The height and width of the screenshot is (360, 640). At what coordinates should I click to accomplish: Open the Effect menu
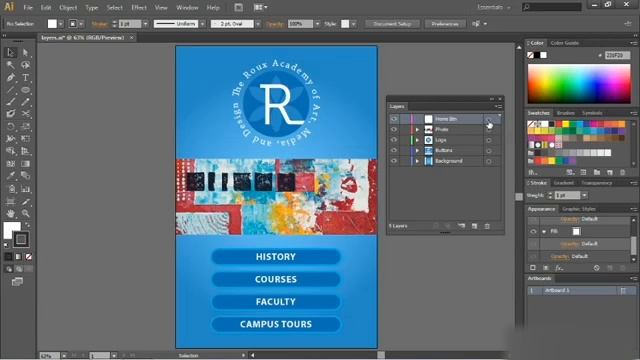pyautogui.click(x=139, y=7)
